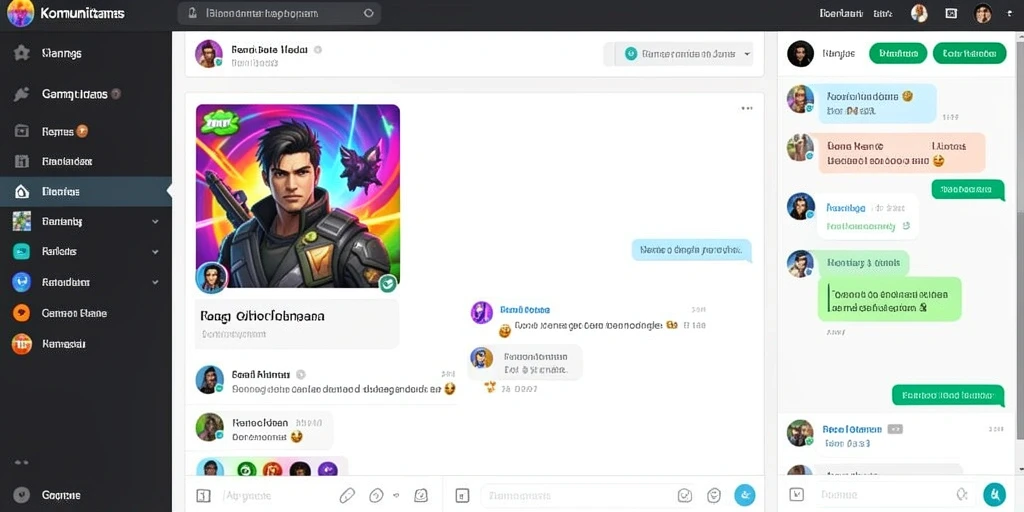Click the two-dot overflow near the sidebar bottom
This screenshot has width=1024, height=512.
point(22,462)
